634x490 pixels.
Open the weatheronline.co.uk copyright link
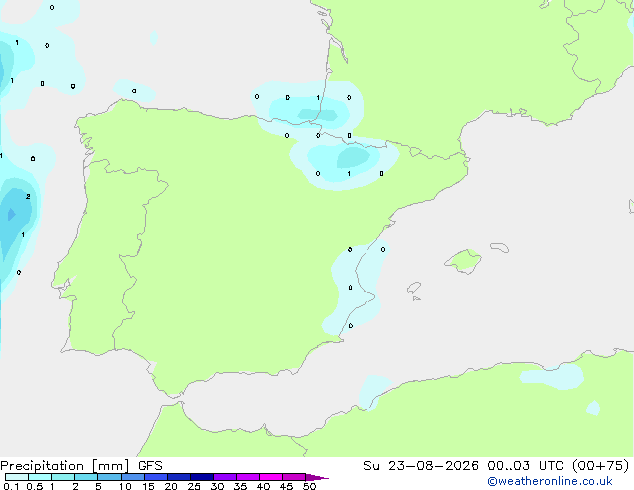(549, 481)
